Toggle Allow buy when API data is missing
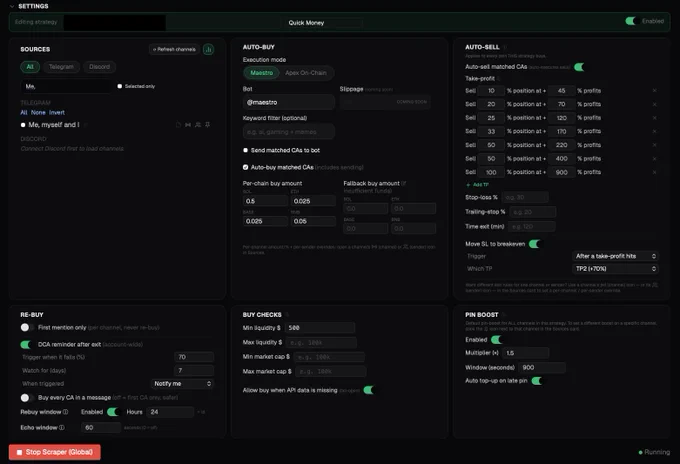The image size is (680, 464). pyautogui.click(x=369, y=390)
